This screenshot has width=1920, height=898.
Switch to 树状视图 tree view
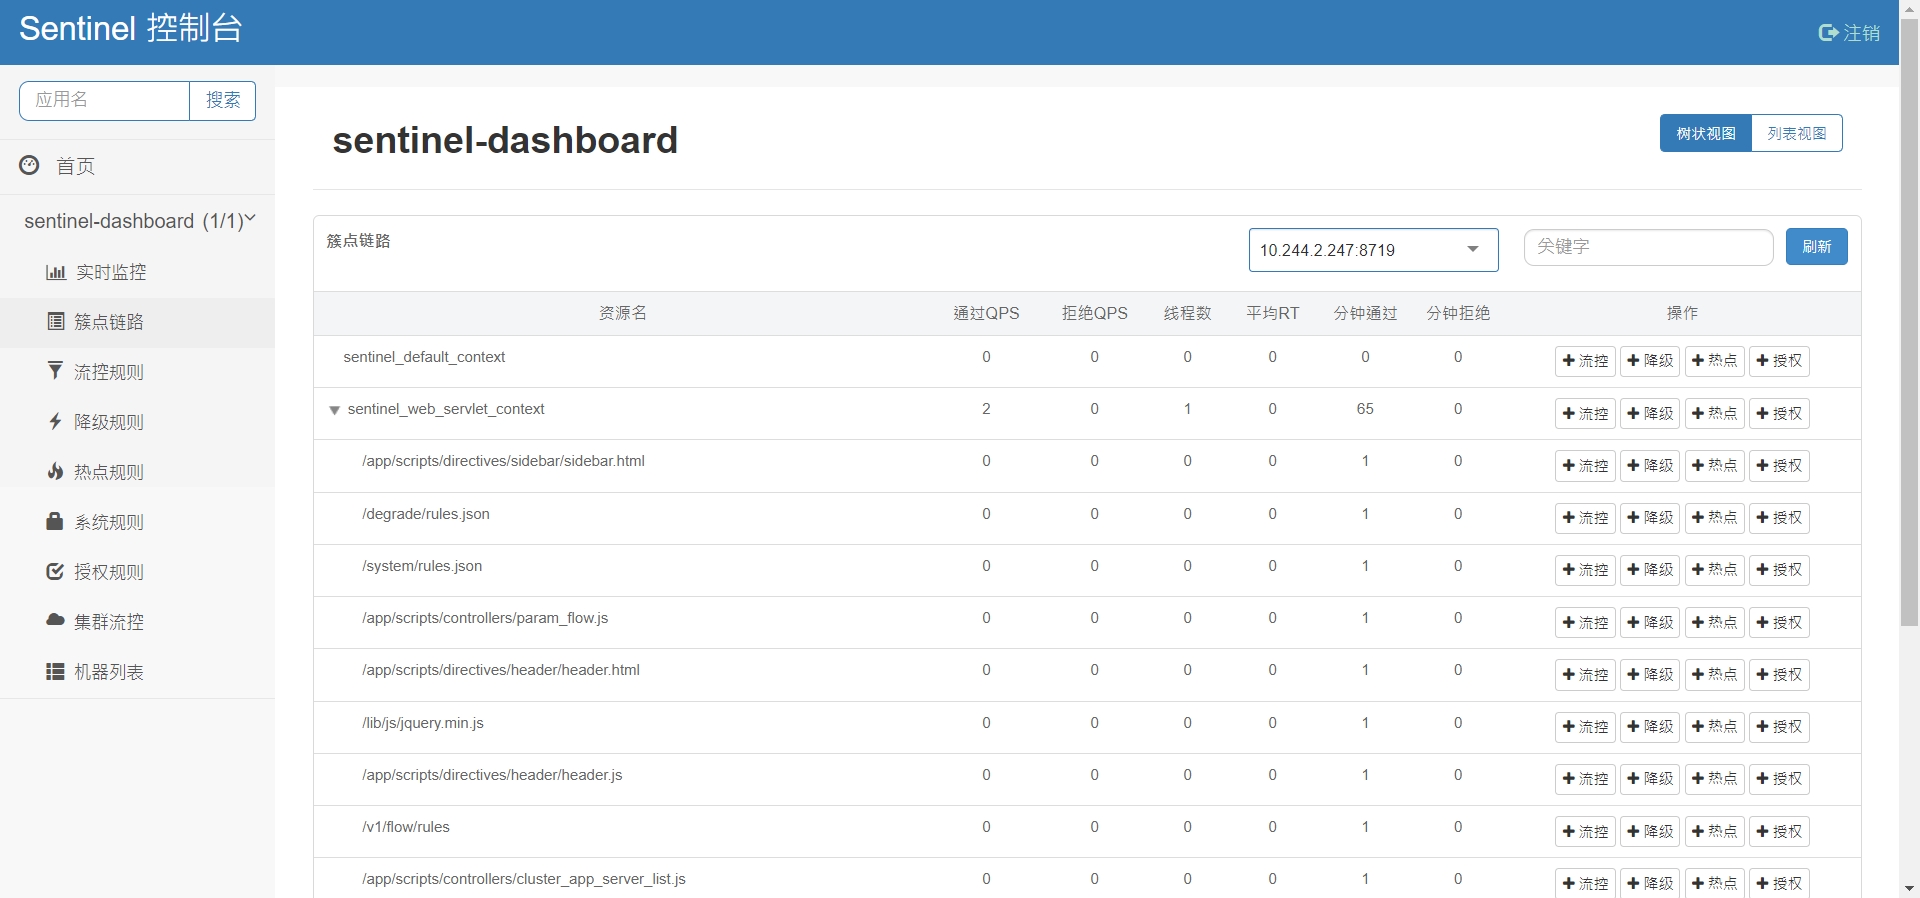(1706, 133)
